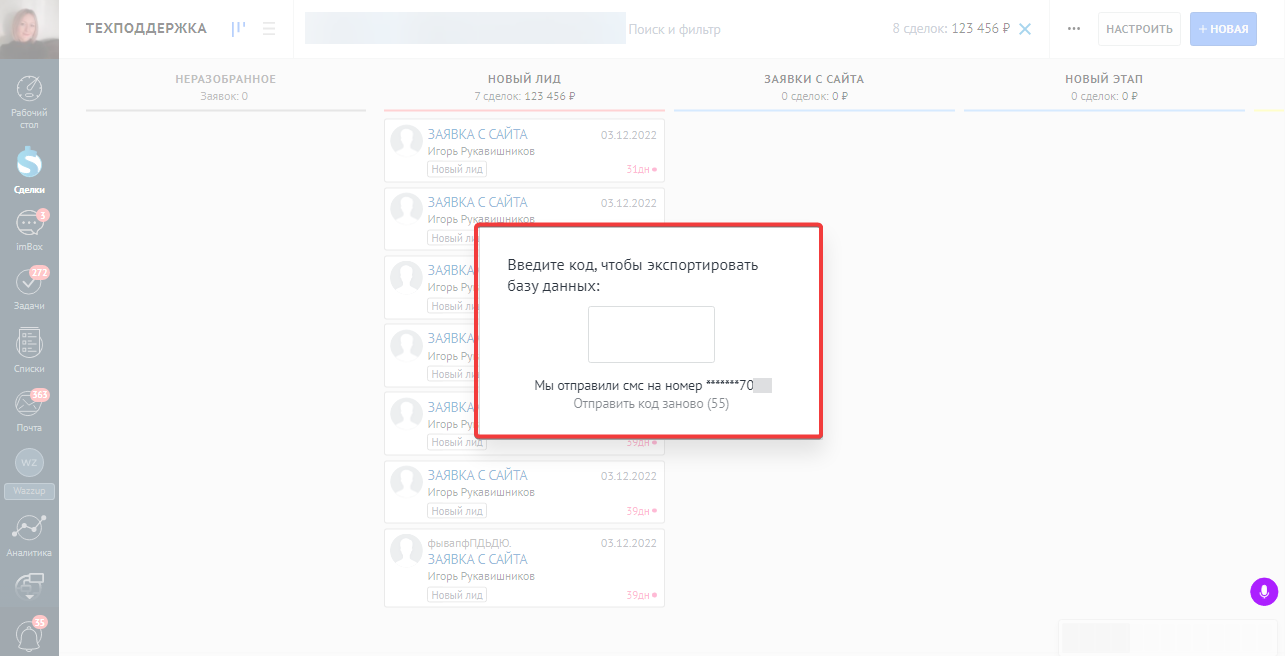The image size is (1285, 656).
Task: Select the НОВЫЙ ЛИД column header
Action: click(x=524, y=79)
